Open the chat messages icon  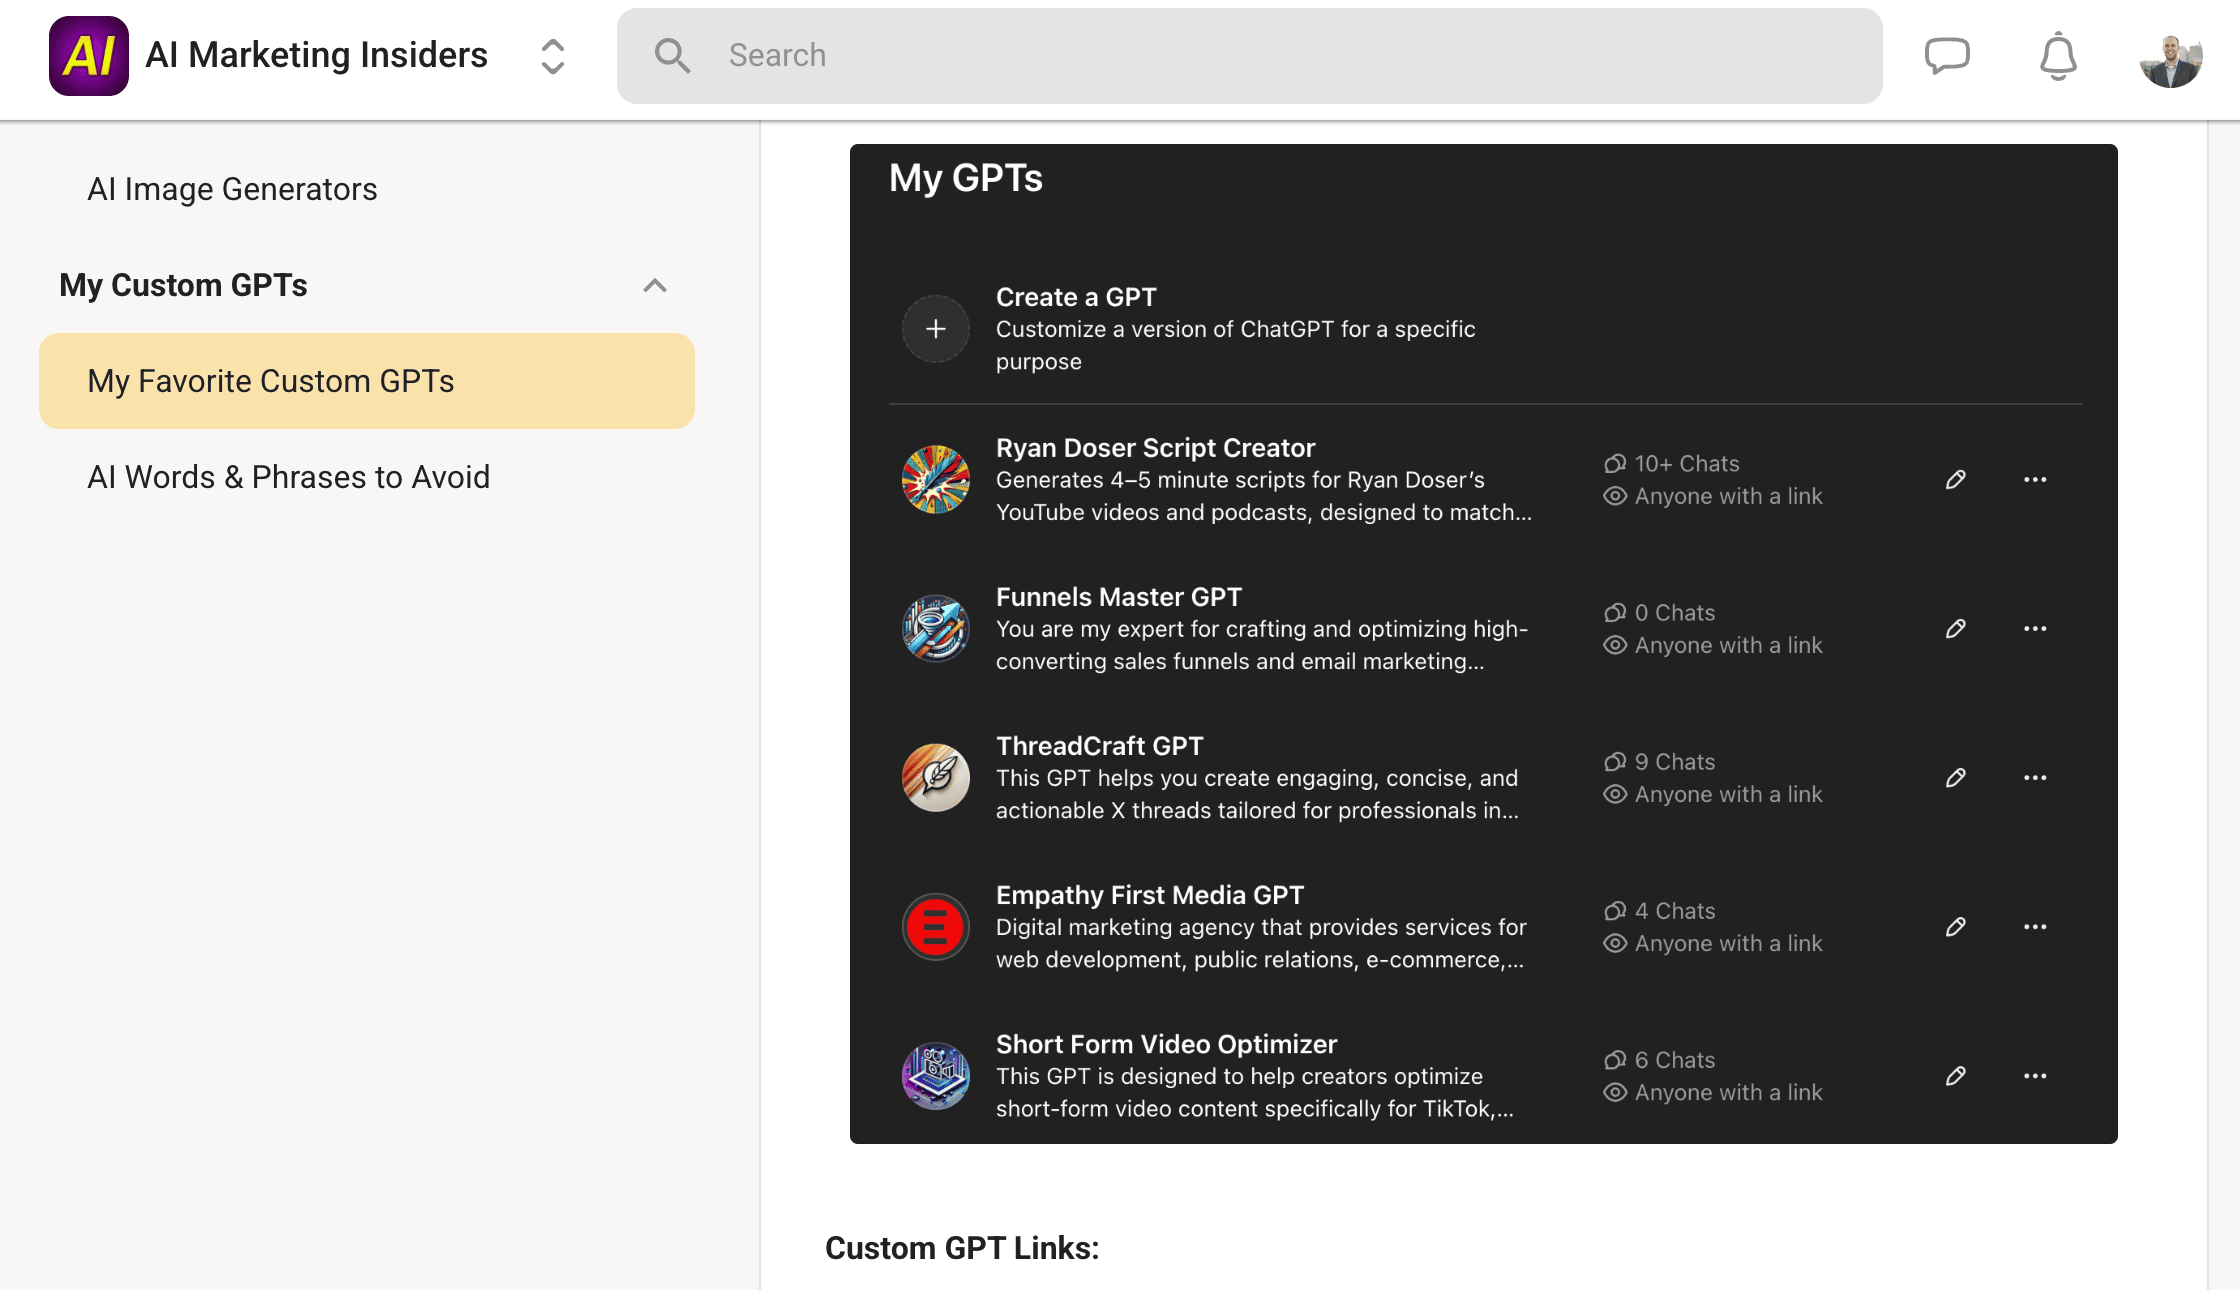pos(1947,56)
